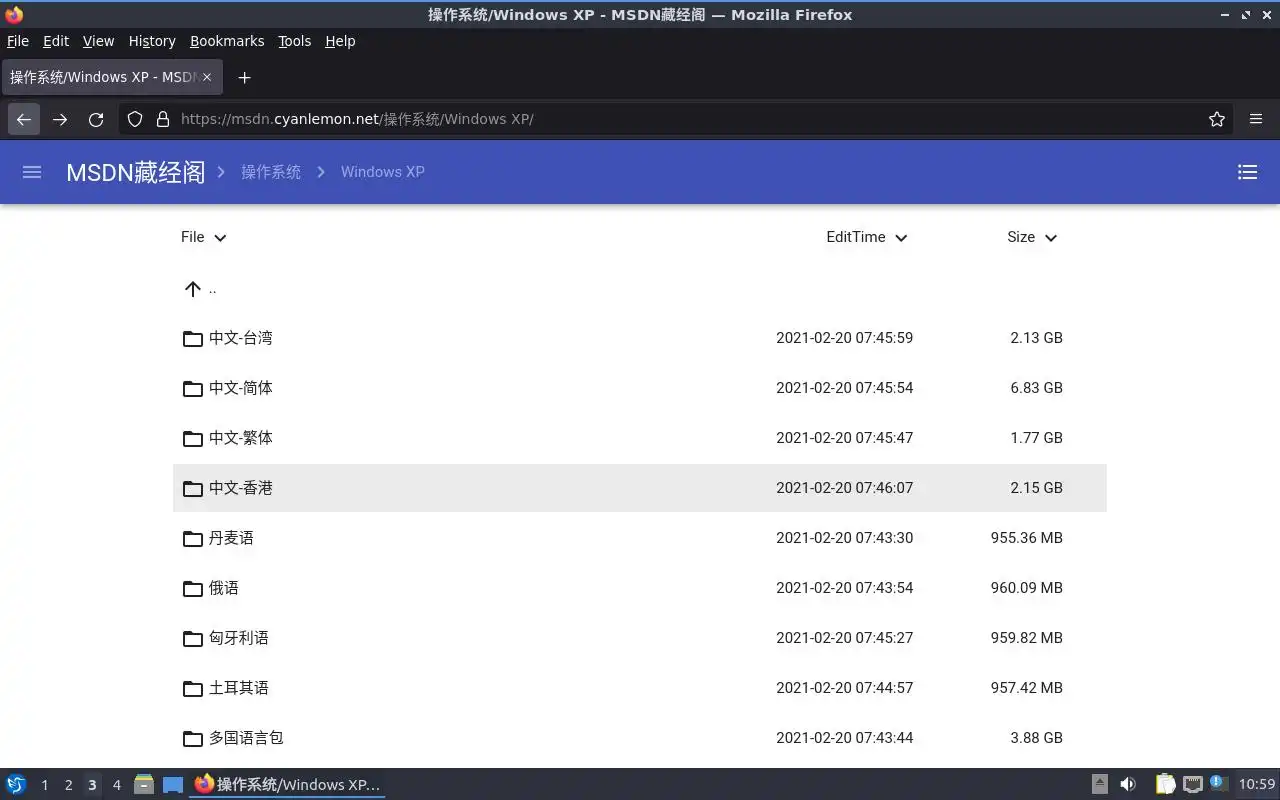Close the 操作系统/Windows XP tab

(x=207, y=77)
